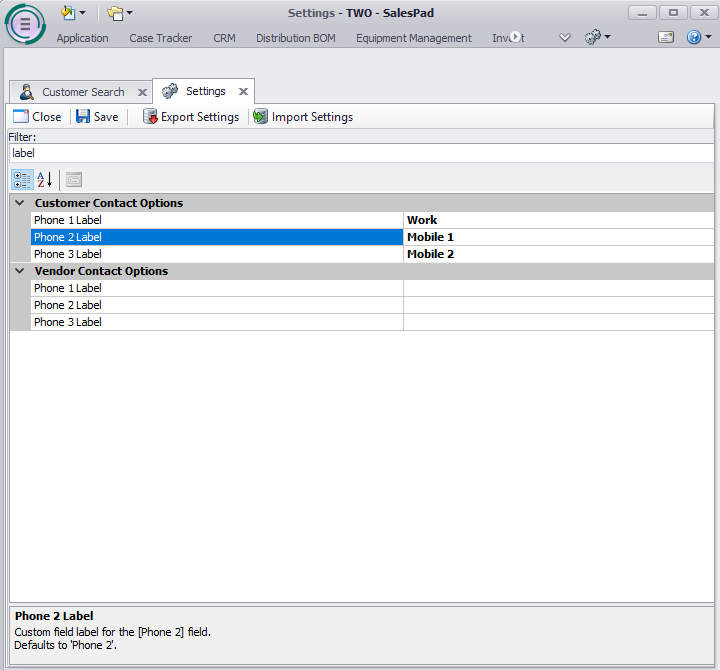Open the Equipment Management menu
Image resolution: width=720 pixels, height=670 pixels.
click(x=413, y=38)
